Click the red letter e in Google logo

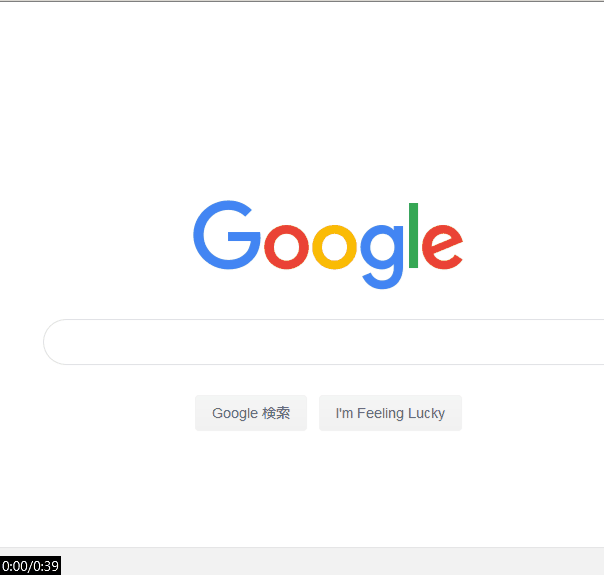click(442, 246)
